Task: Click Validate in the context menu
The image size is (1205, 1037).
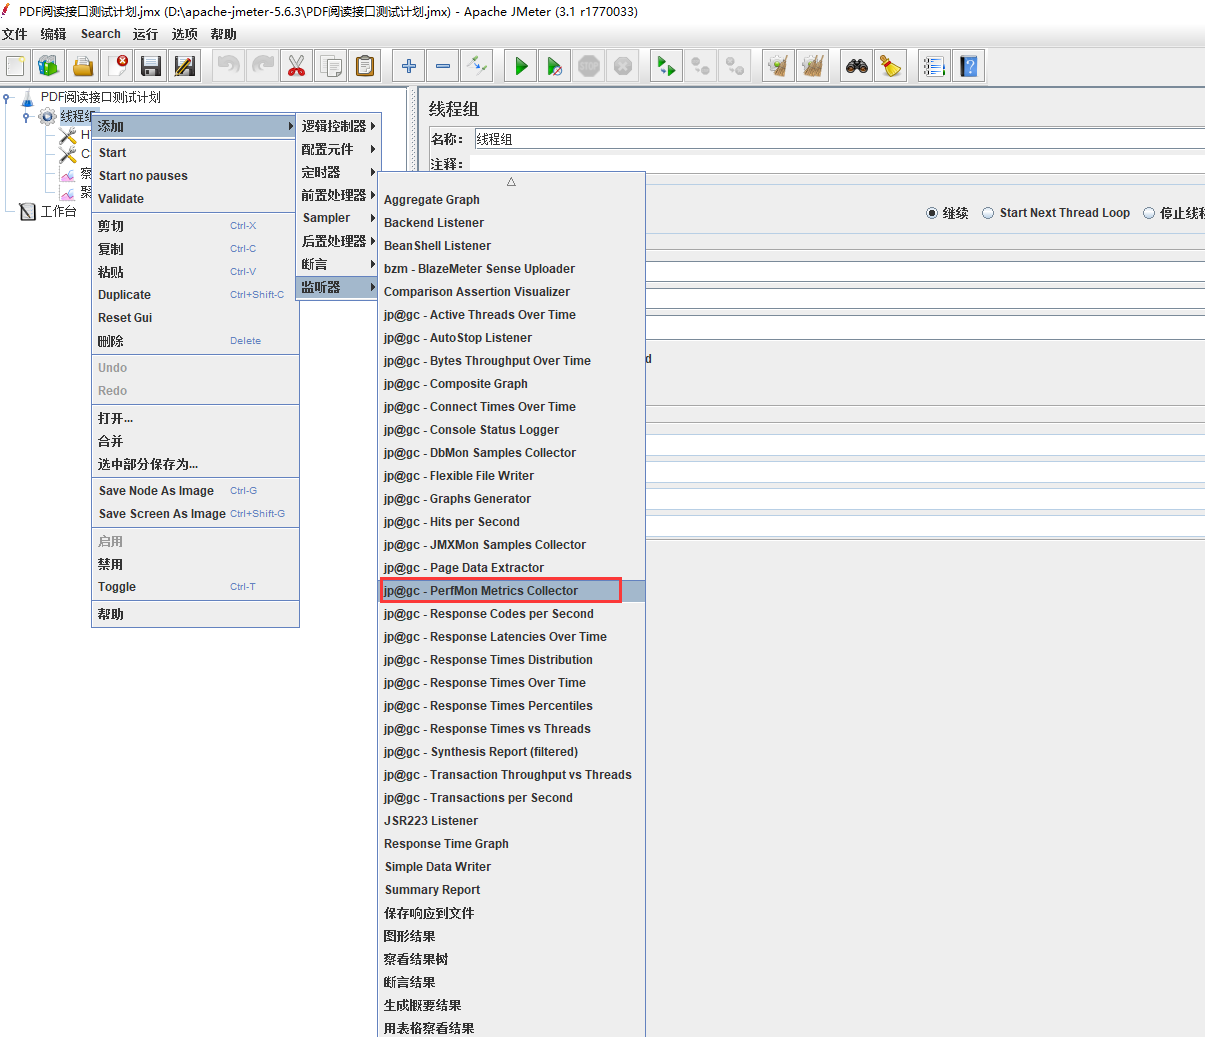Action: pyautogui.click(x=121, y=199)
